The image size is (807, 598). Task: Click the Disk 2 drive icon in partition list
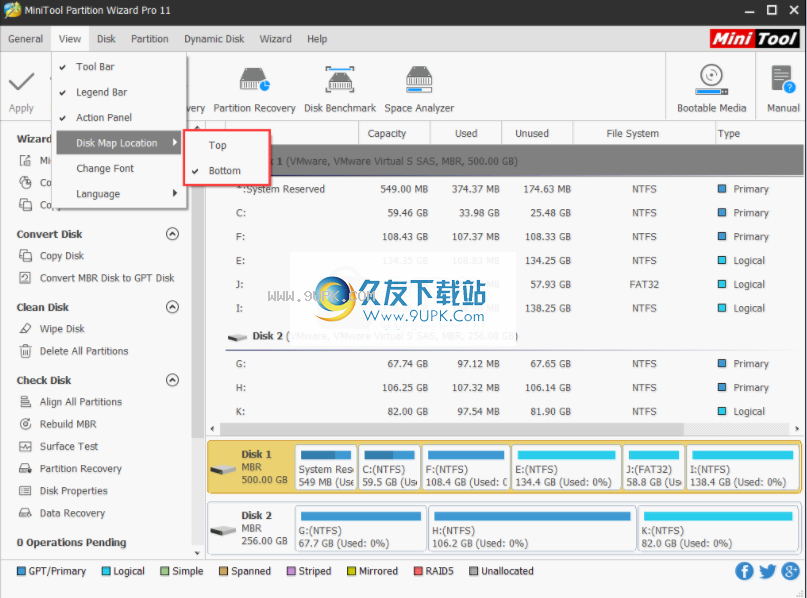pos(237,337)
